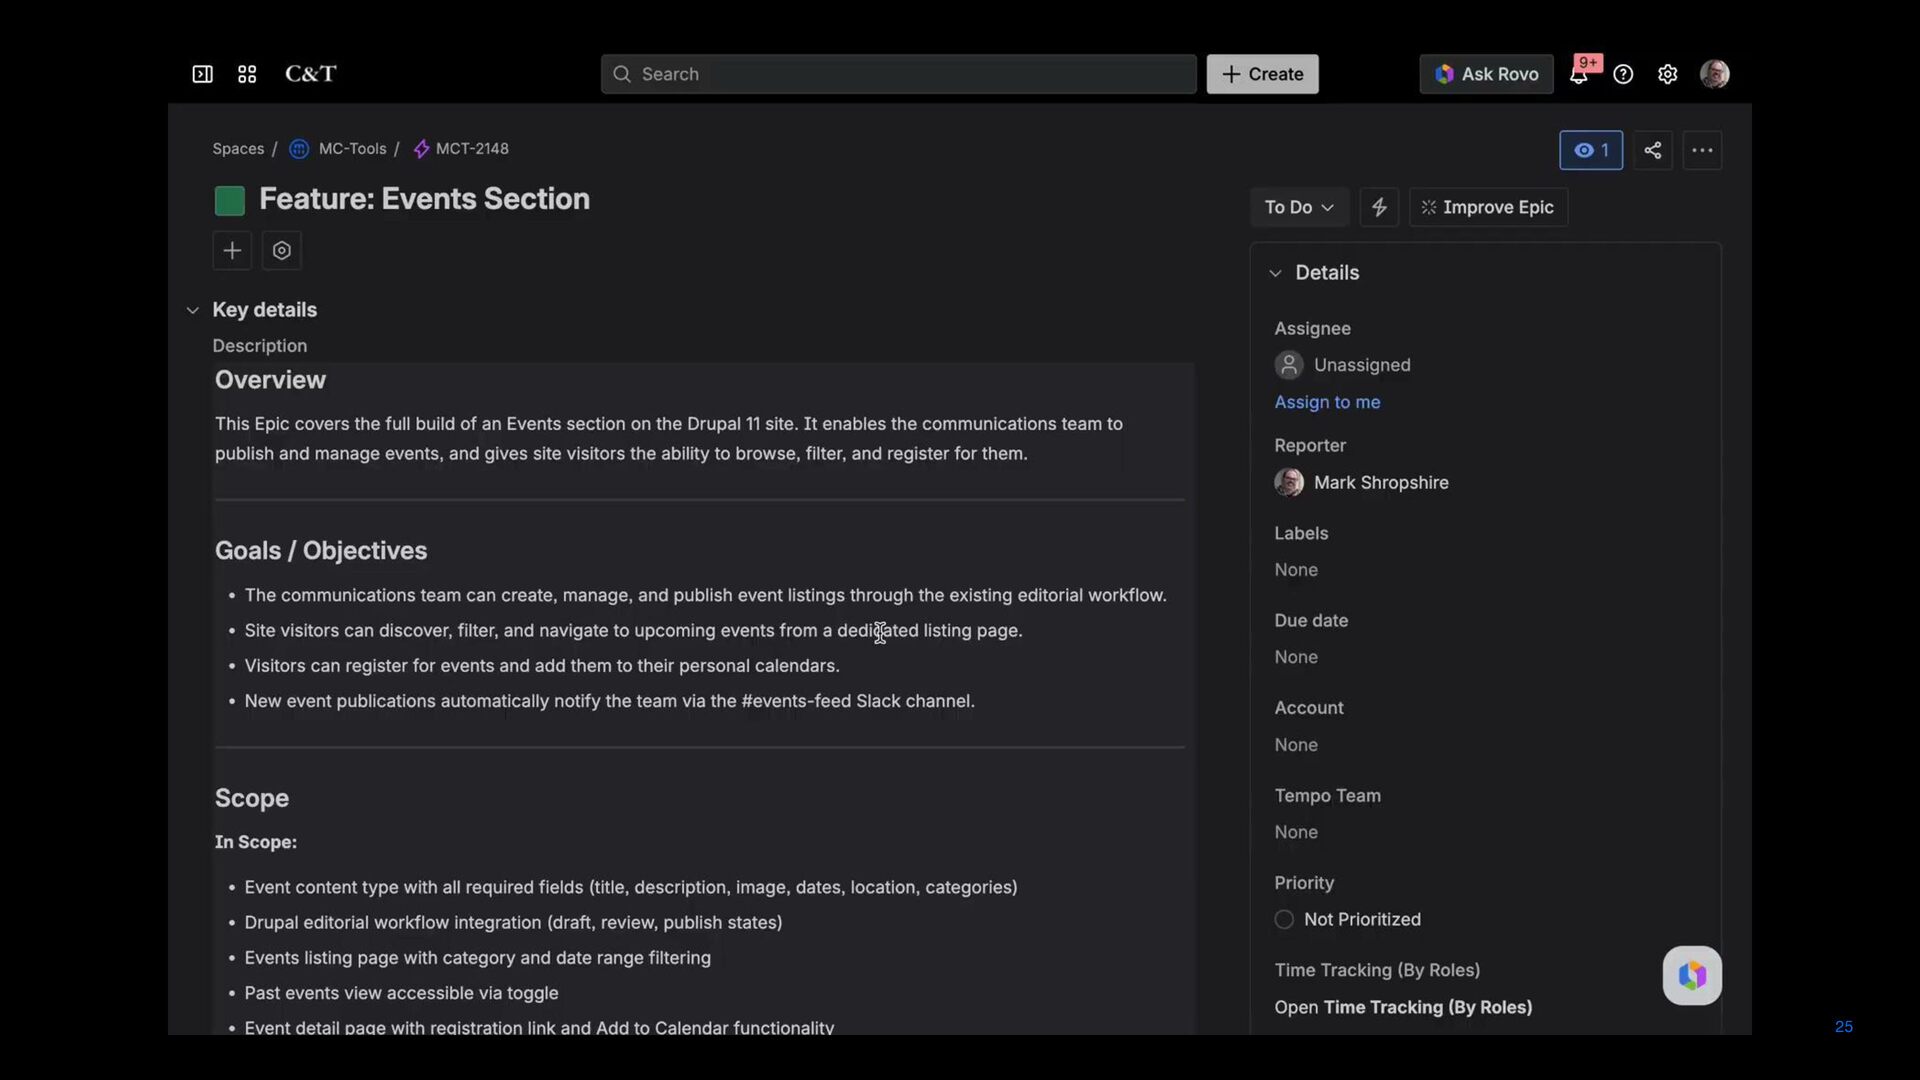Open the To Do status dropdown
Screen dimensions: 1920x1080
click(1298, 207)
